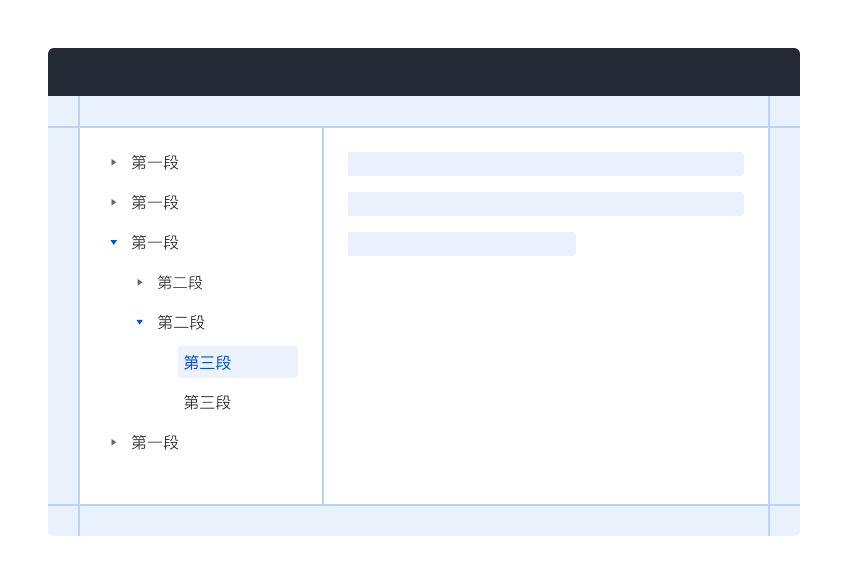Expand the second 第一段 tree node
The width and height of the screenshot is (848, 584).
tap(113, 202)
